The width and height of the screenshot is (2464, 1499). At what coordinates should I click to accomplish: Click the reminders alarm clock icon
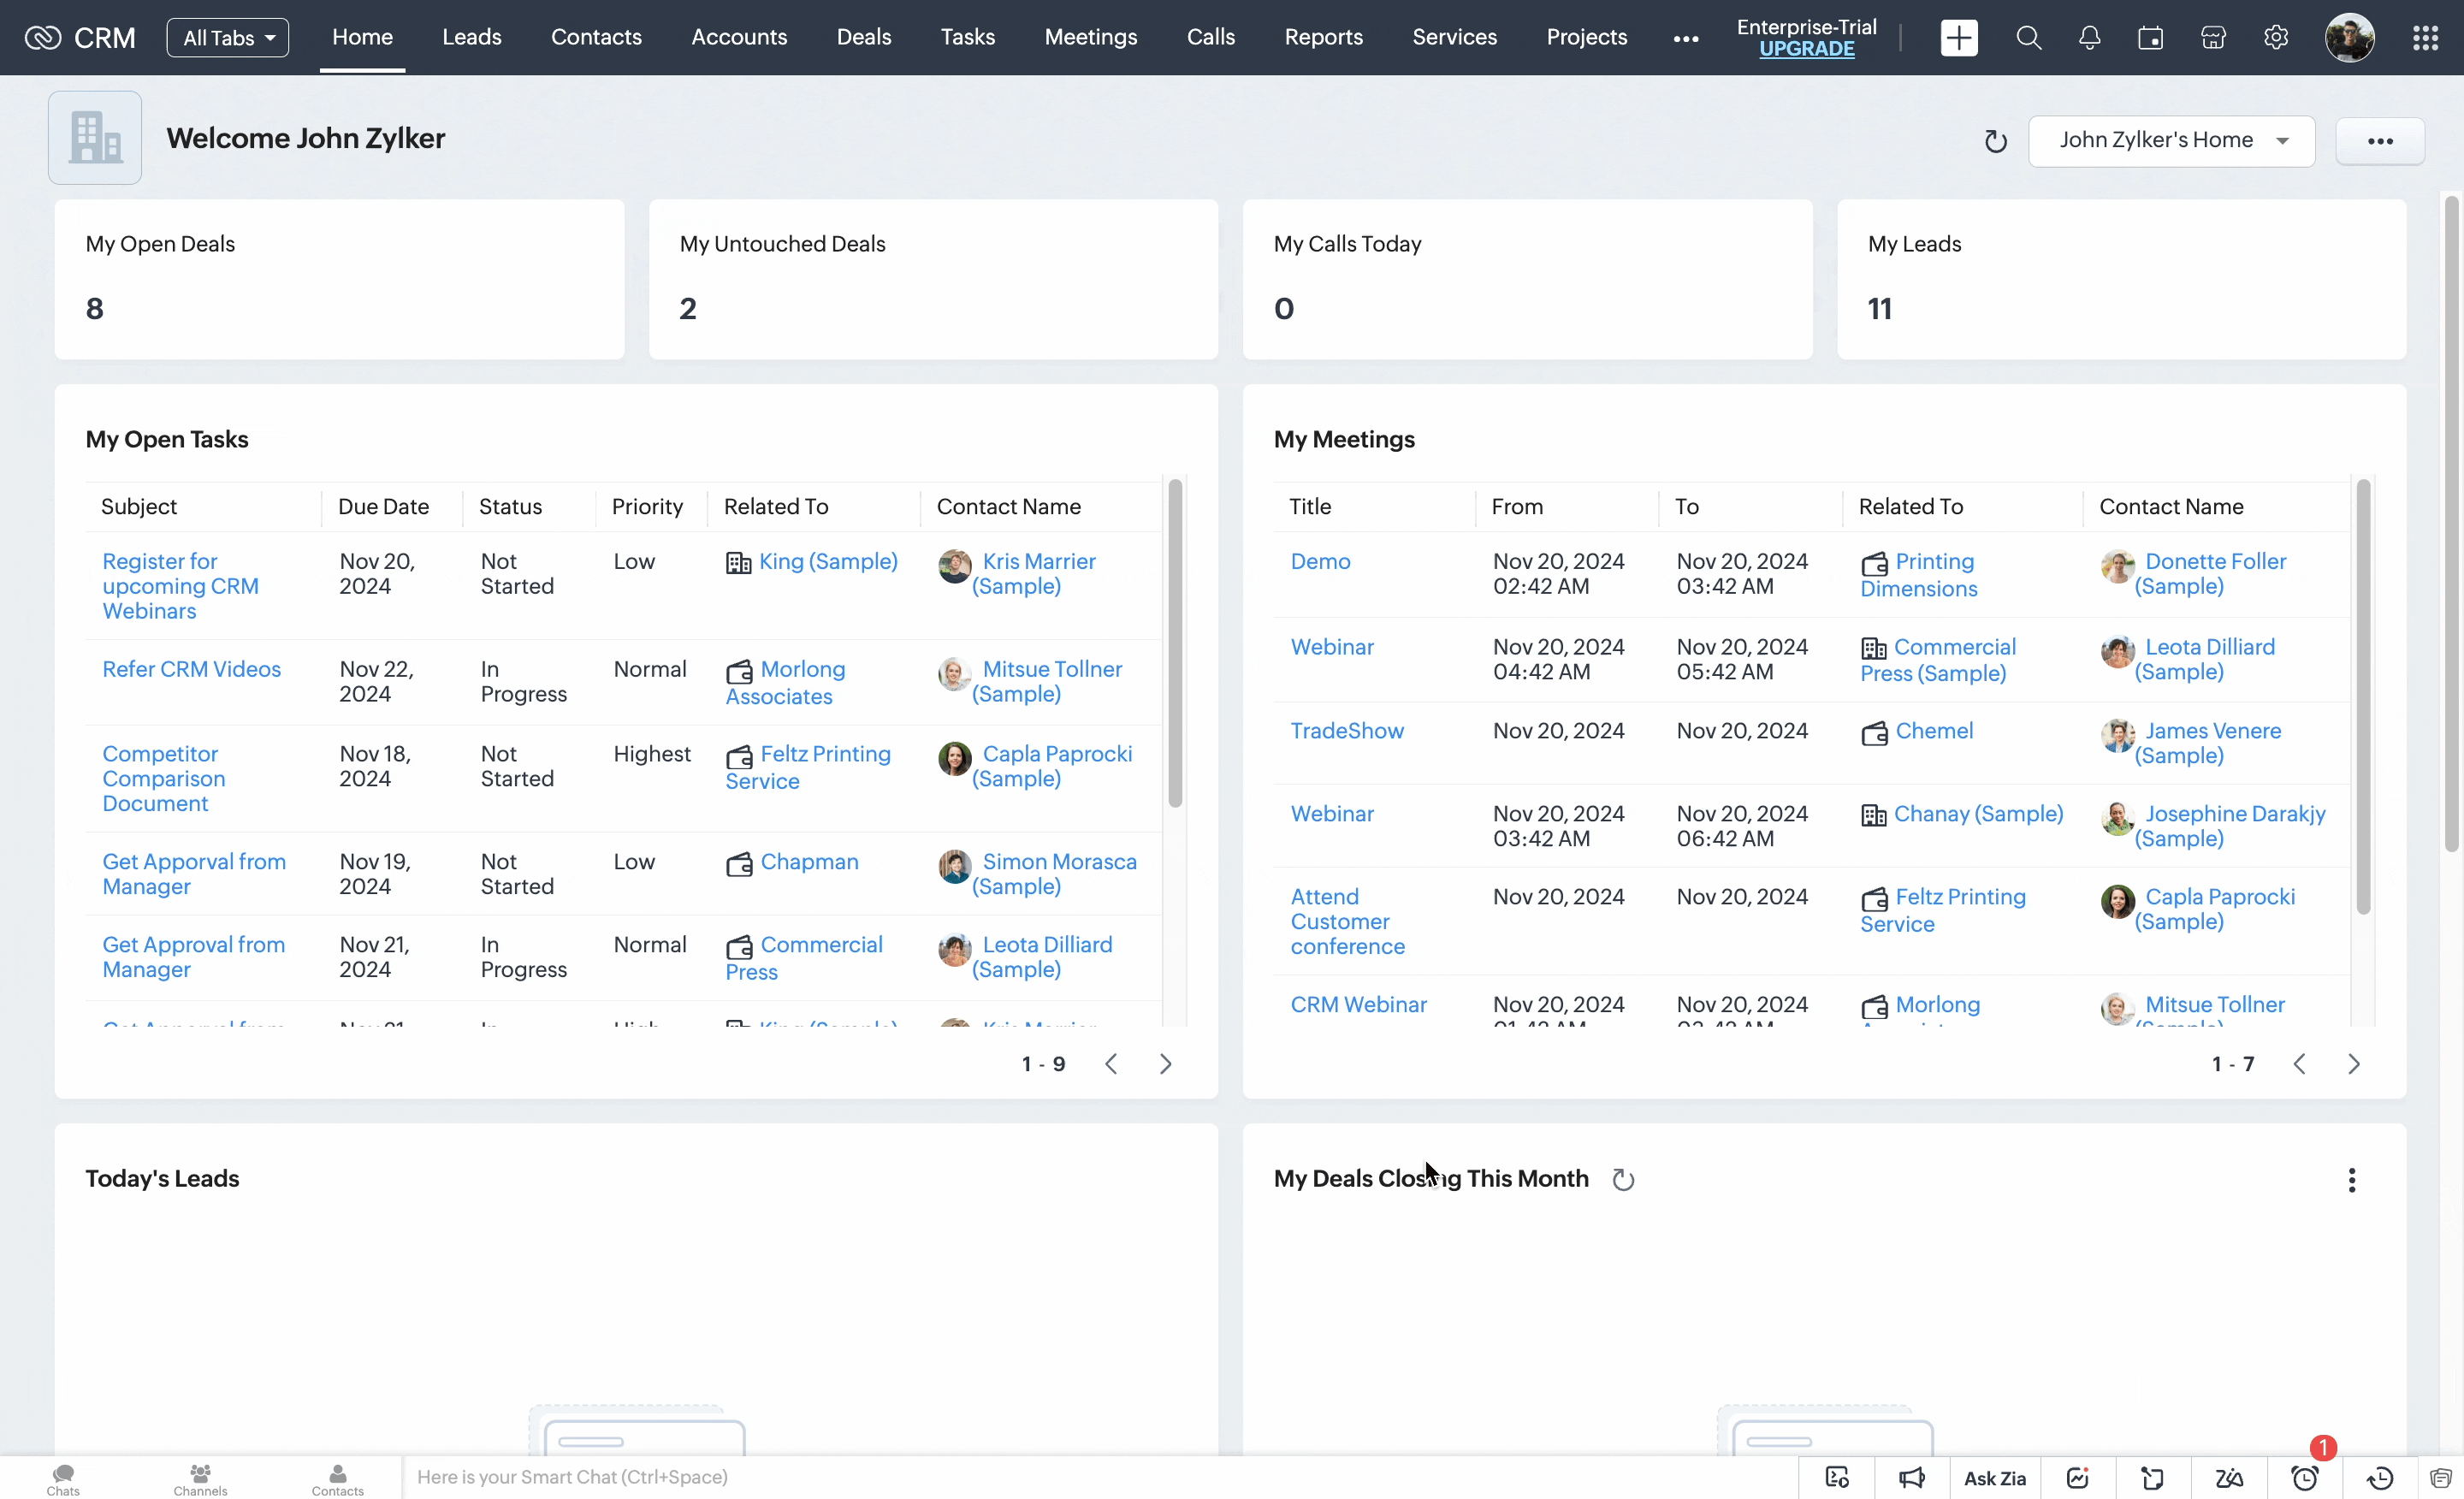tap(2305, 1478)
